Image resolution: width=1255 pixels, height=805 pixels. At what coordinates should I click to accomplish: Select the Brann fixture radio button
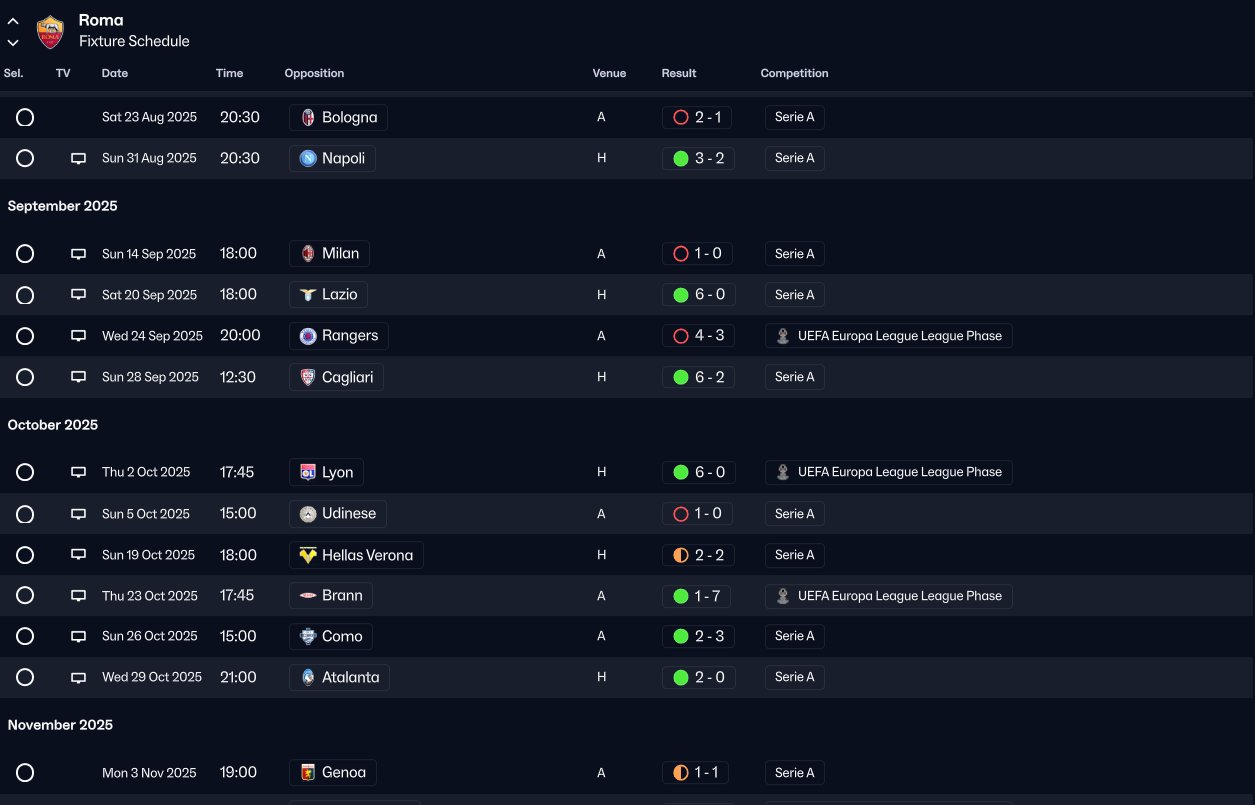[25, 596]
